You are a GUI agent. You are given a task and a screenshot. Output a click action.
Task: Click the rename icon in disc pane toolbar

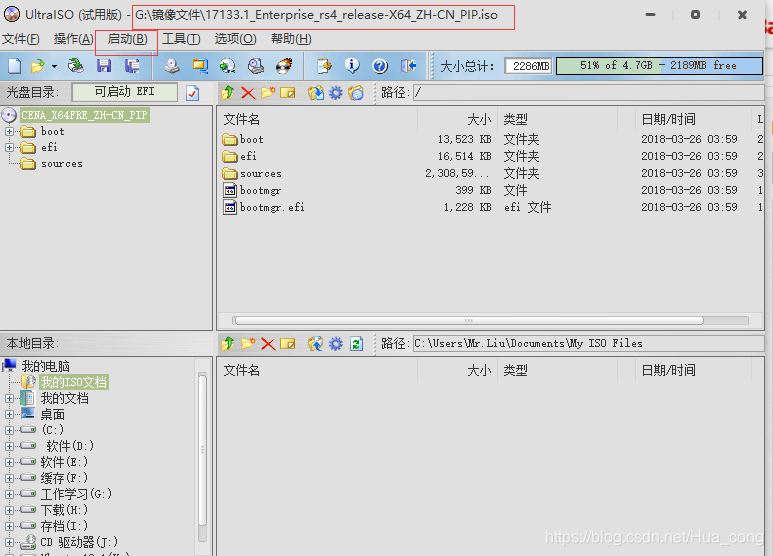tap(287, 93)
